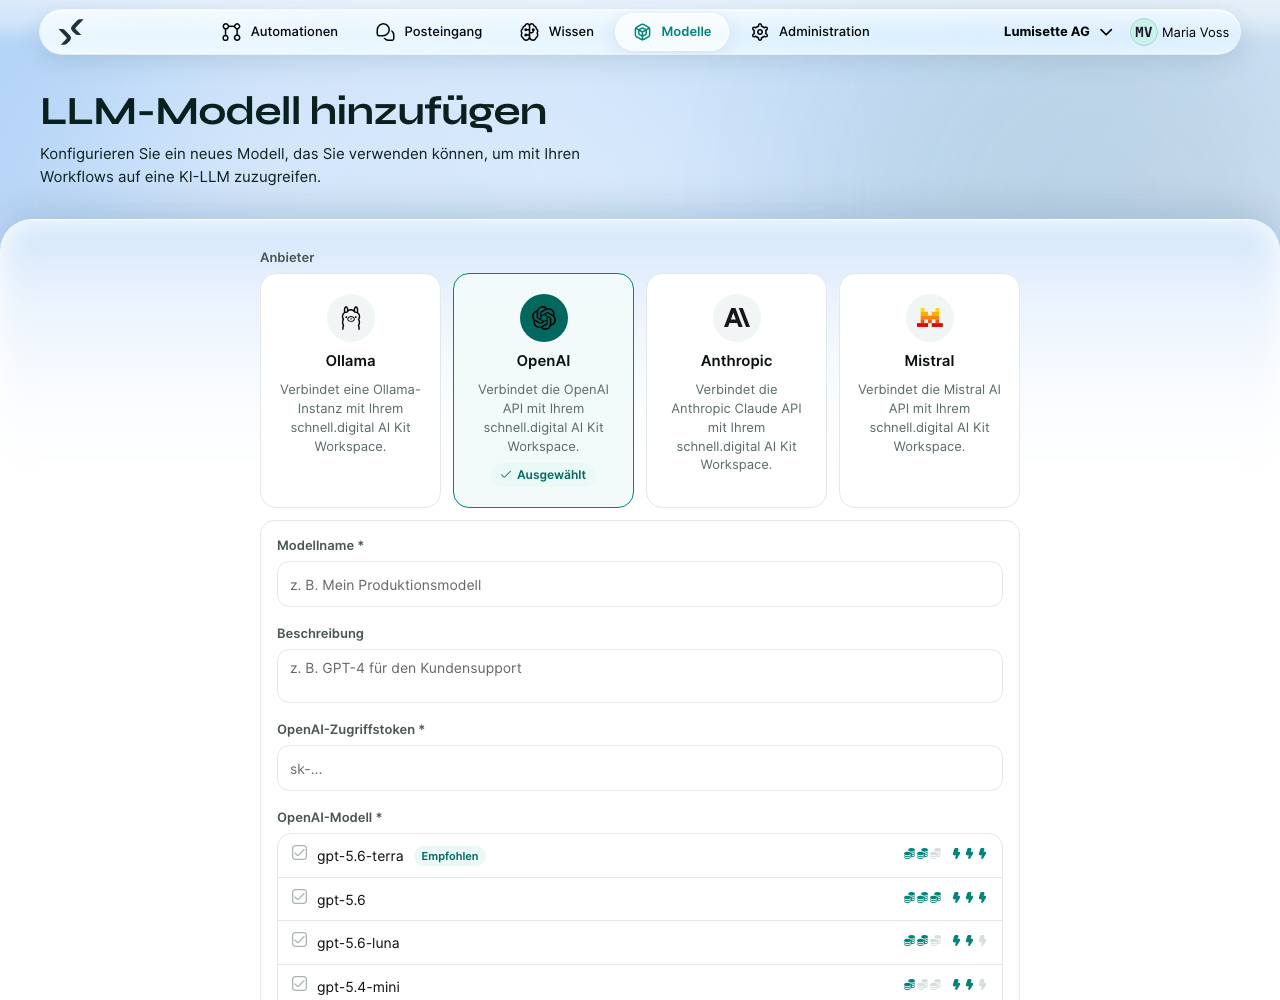Click the speed bolts icon for gpt-5.6-luna
This screenshot has height=1000, width=1280.
(970, 941)
